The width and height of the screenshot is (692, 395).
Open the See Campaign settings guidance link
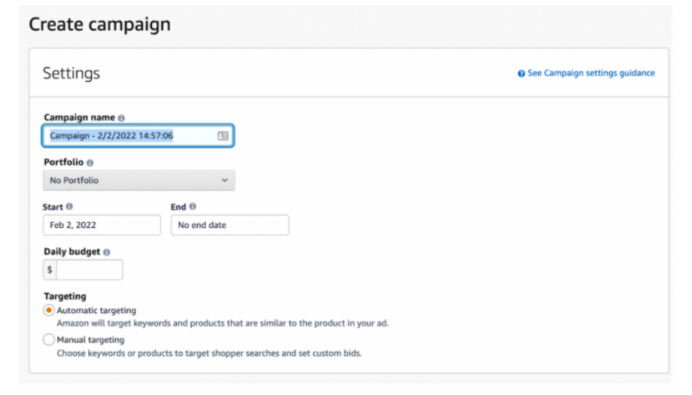click(x=591, y=73)
